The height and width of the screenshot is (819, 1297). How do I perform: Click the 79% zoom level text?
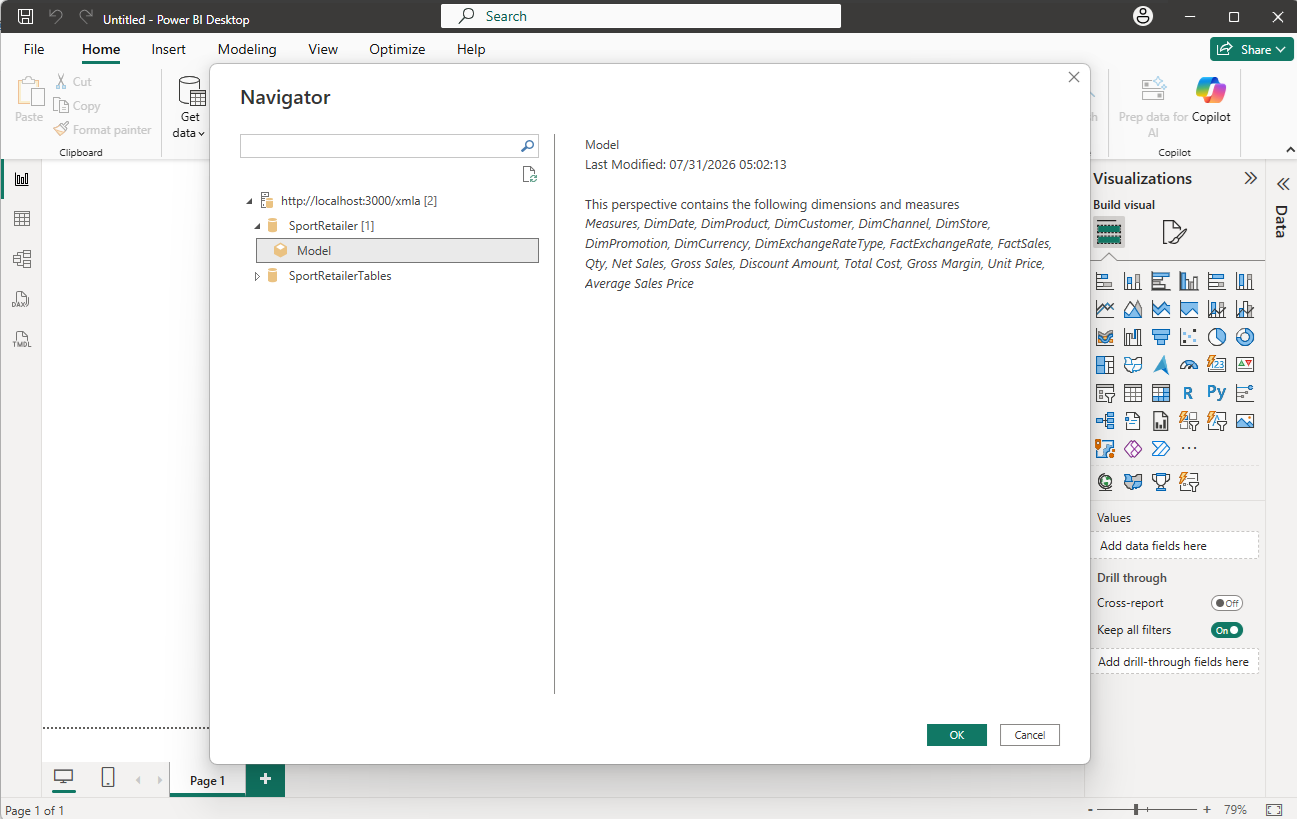1235,809
